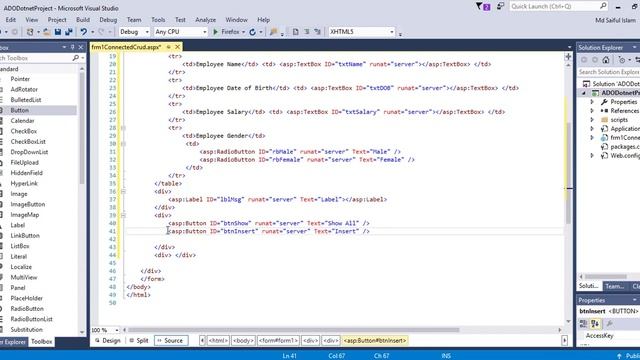Screen dimensions: 640x360
Task: Switch to Source view tab
Action: (170, 340)
